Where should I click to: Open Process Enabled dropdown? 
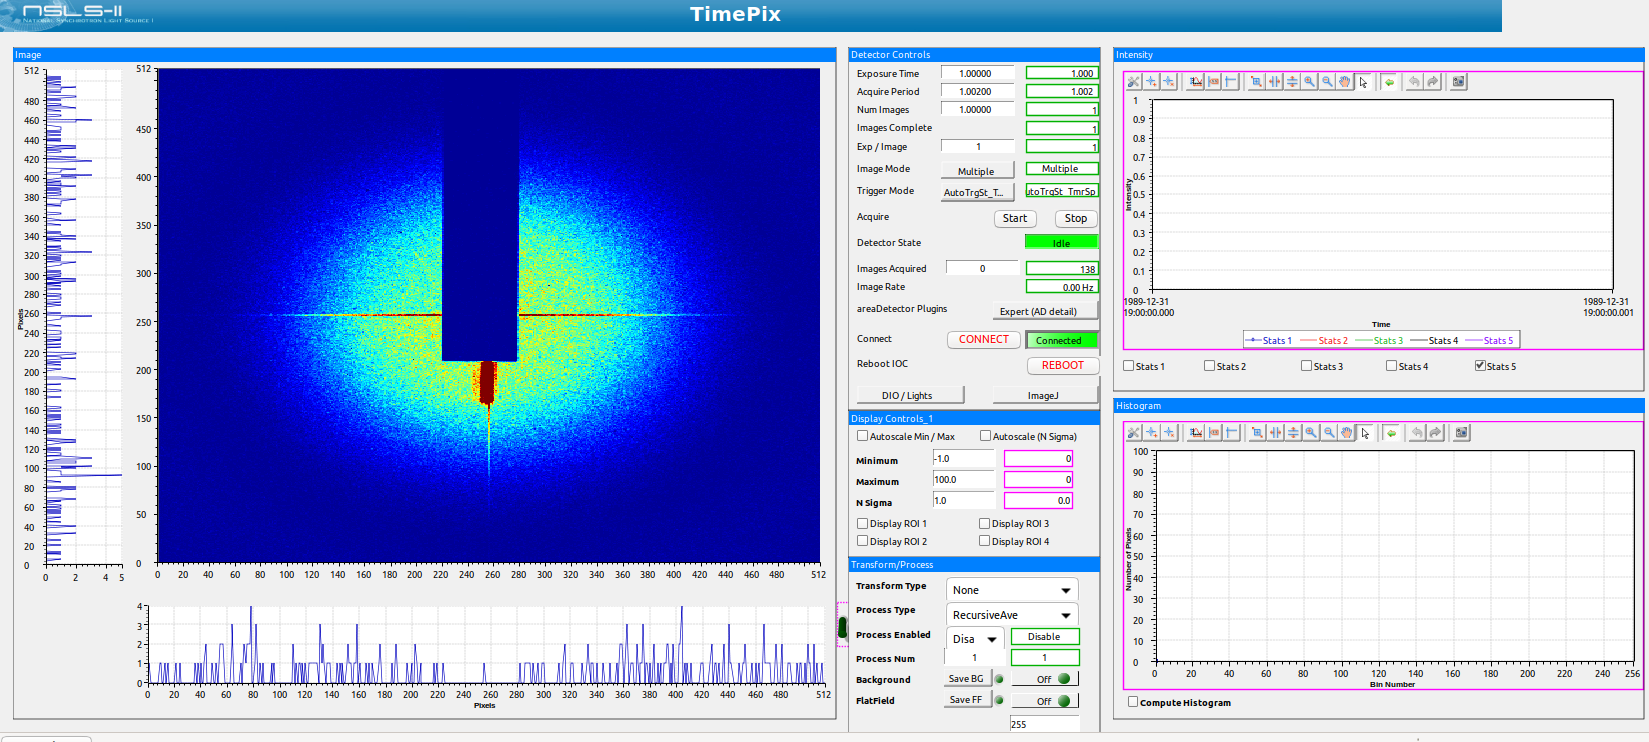[x=975, y=639]
